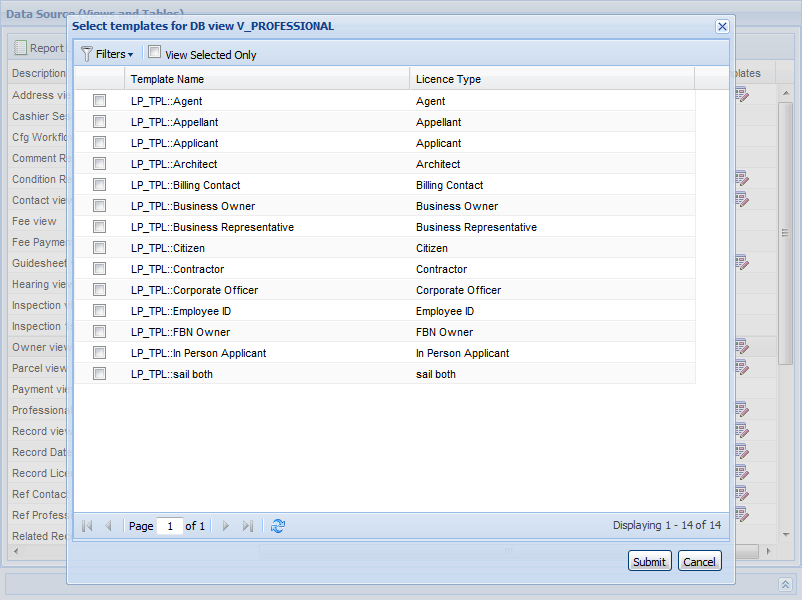Check the LP_TPL::Agent row checkbox
The width and height of the screenshot is (802, 600).
pos(99,101)
